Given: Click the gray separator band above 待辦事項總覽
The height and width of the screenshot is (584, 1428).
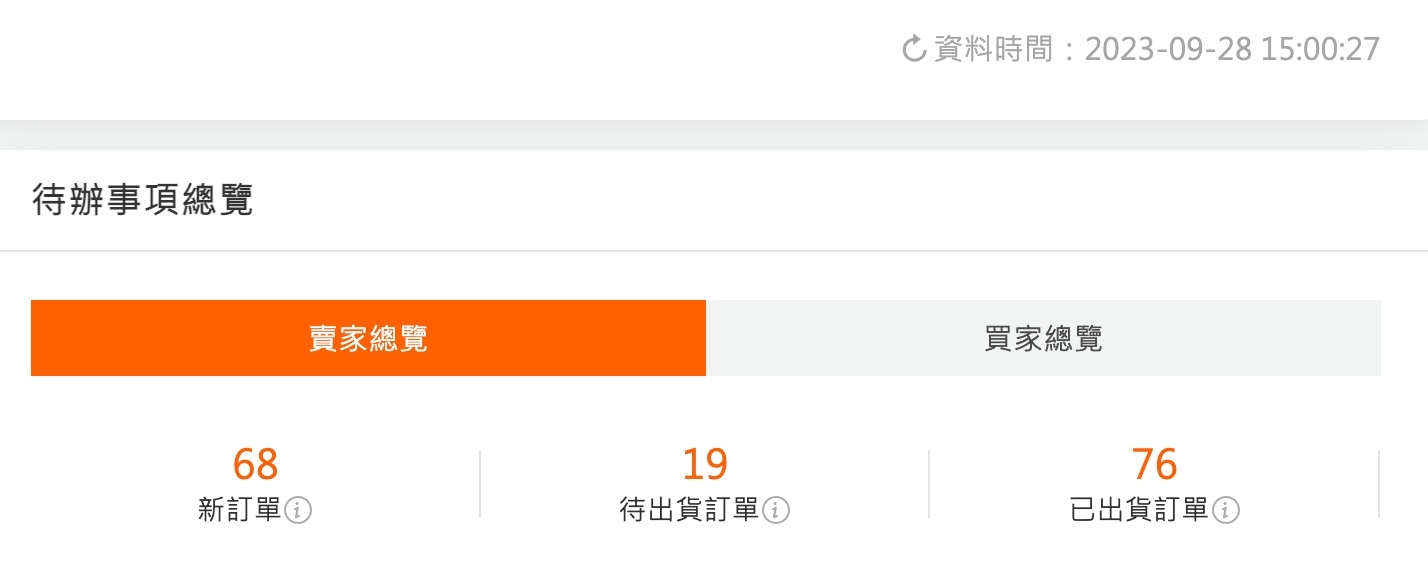Looking at the screenshot, I should tap(714, 135).
